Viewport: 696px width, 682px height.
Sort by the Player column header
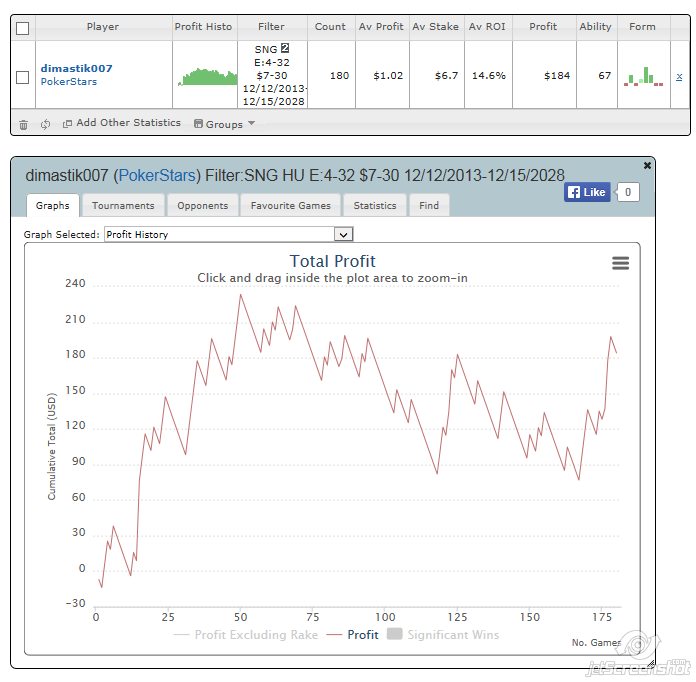[103, 27]
